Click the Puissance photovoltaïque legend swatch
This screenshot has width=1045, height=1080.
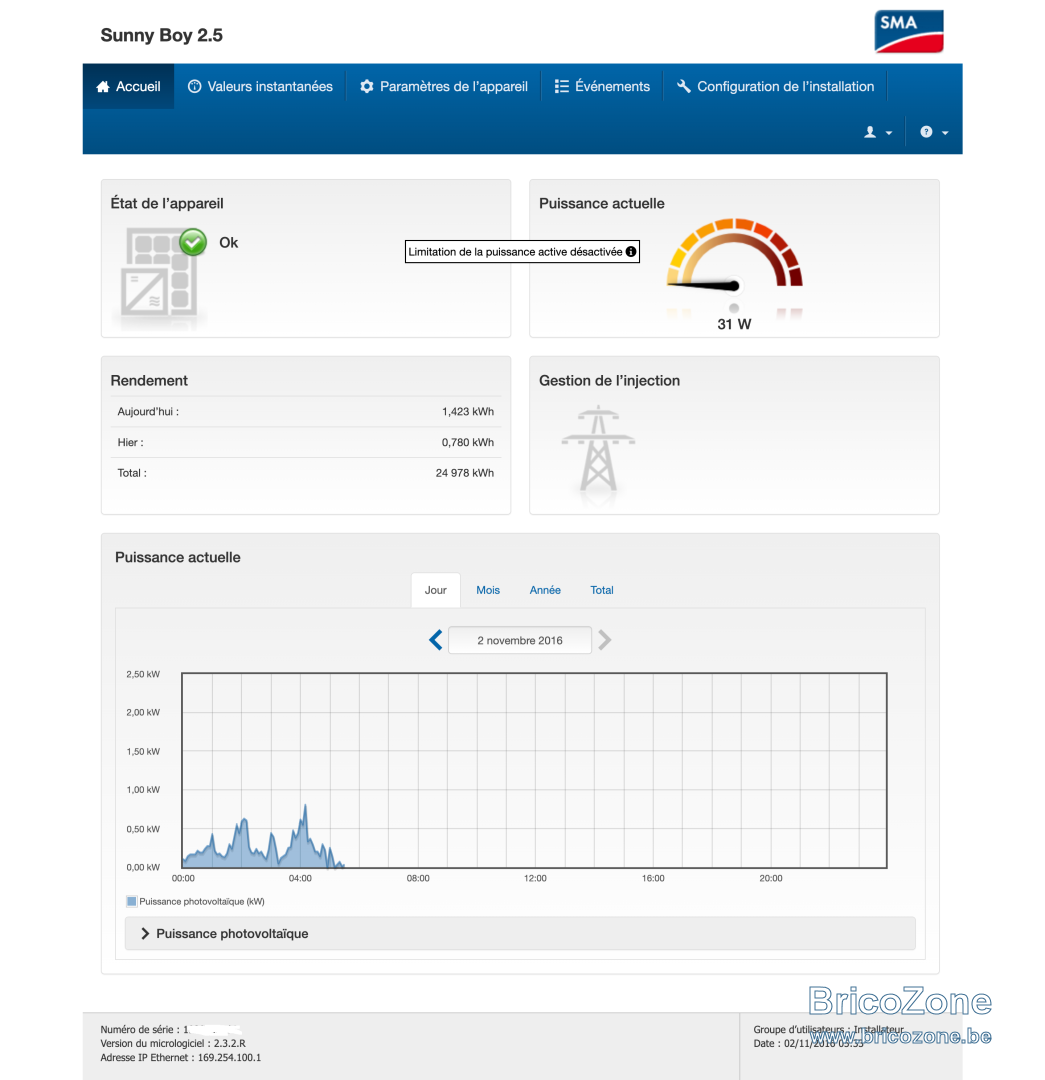coord(132,901)
